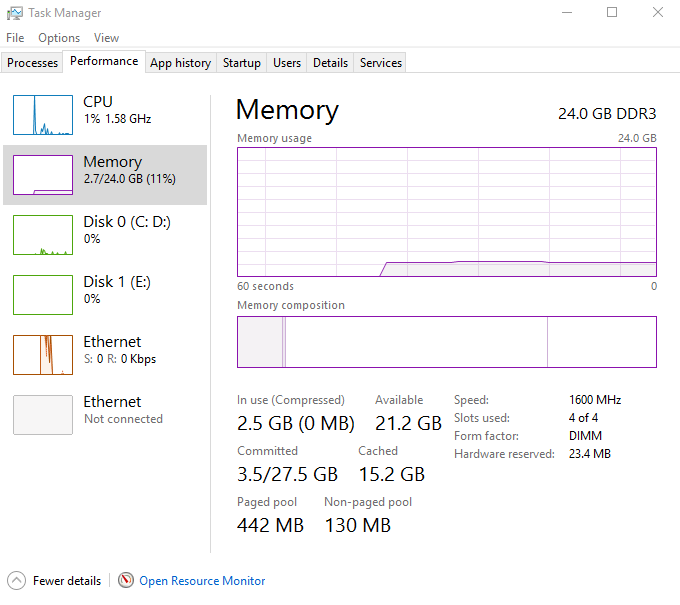This screenshot has height=605, width=680.
Task: Click the Non-paged pool value 130 MB
Action: pyautogui.click(x=358, y=525)
